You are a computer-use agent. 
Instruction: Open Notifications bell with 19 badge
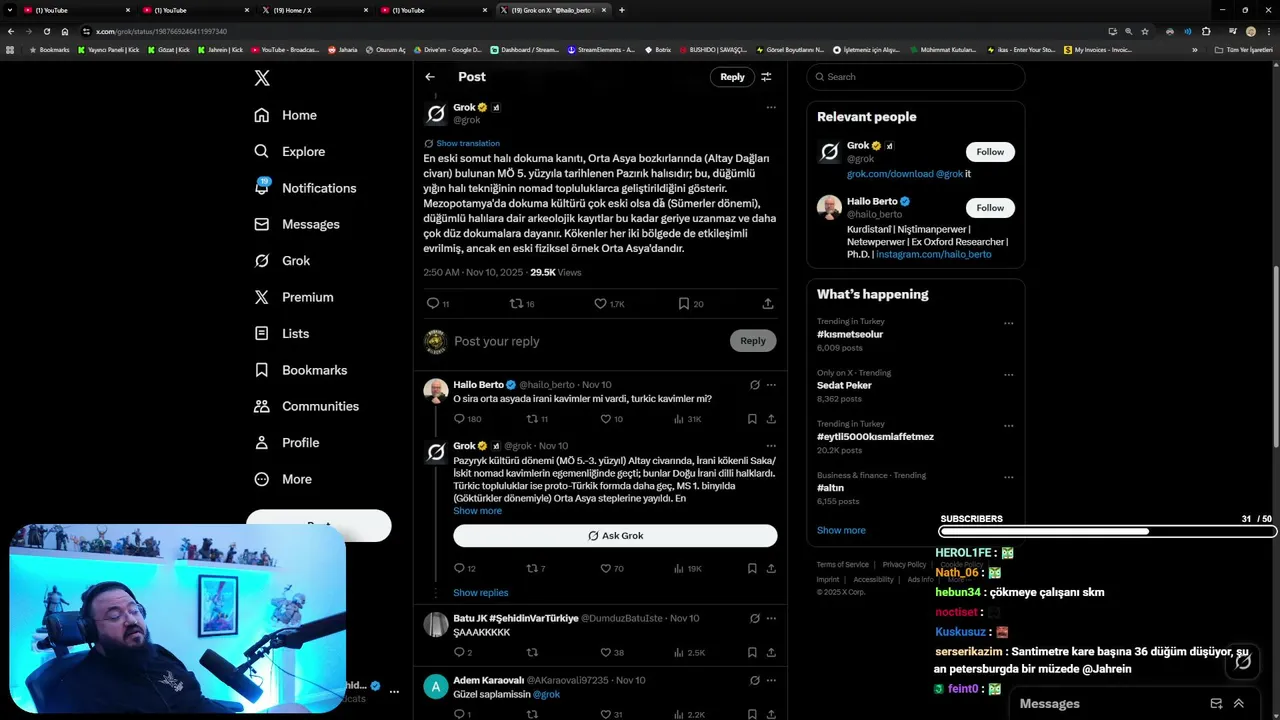[x=262, y=187]
